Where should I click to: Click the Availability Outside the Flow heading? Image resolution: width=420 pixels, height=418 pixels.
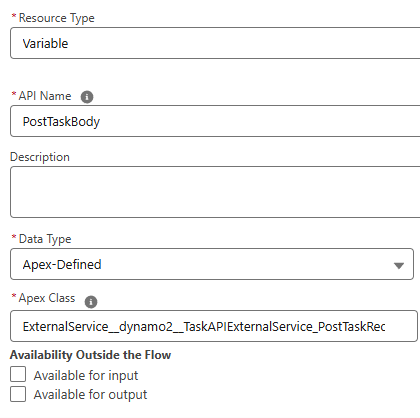click(x=90, y=355)
